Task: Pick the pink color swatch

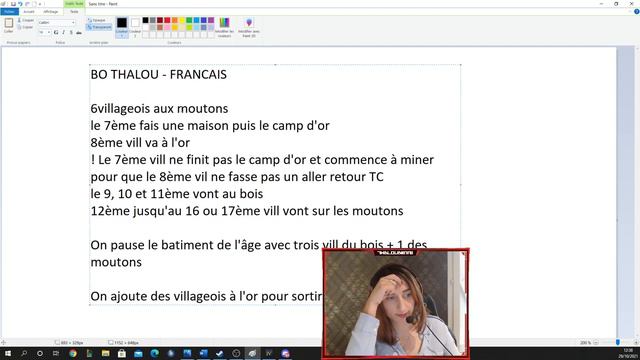Action: [167, 27]
